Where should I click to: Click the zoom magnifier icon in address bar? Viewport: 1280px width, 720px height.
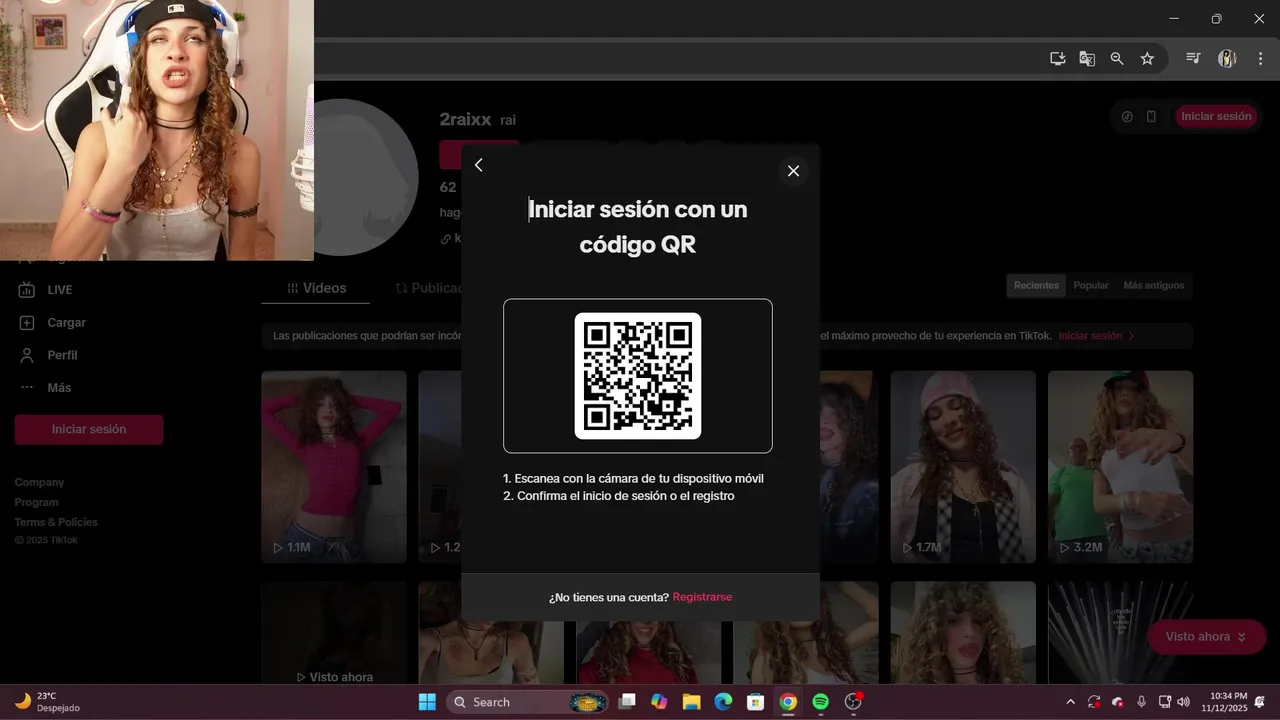tap(1117, 59)
